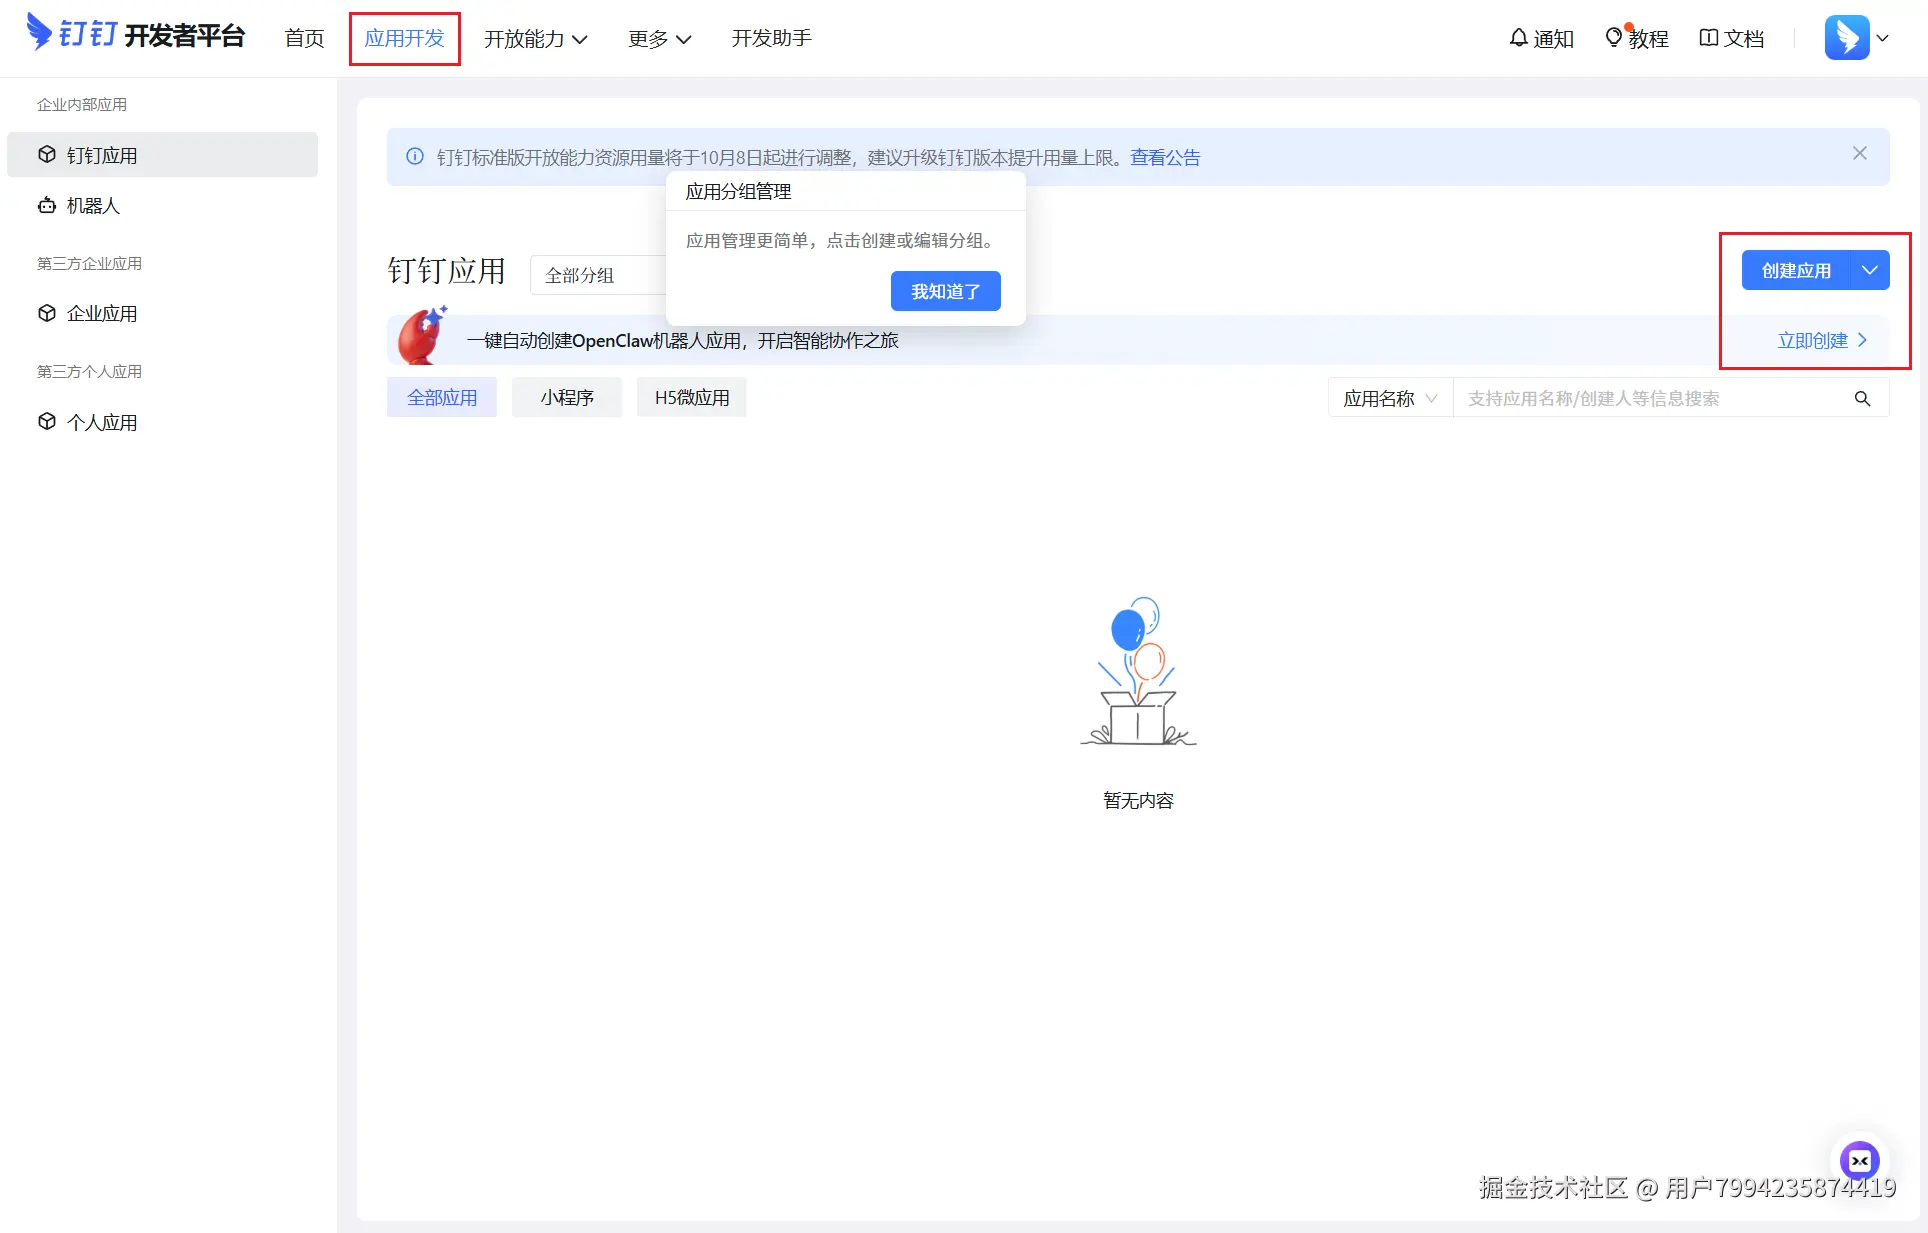Switch to the H5微应用 tab

691,397
